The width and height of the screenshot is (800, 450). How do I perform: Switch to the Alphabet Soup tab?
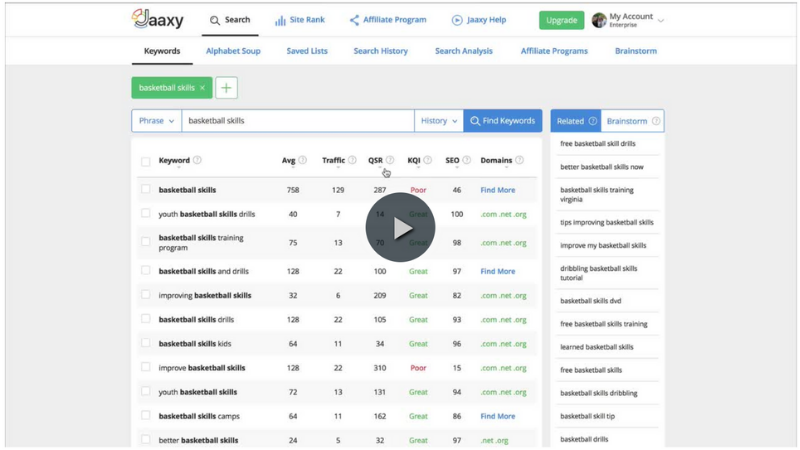coord(233,51)
